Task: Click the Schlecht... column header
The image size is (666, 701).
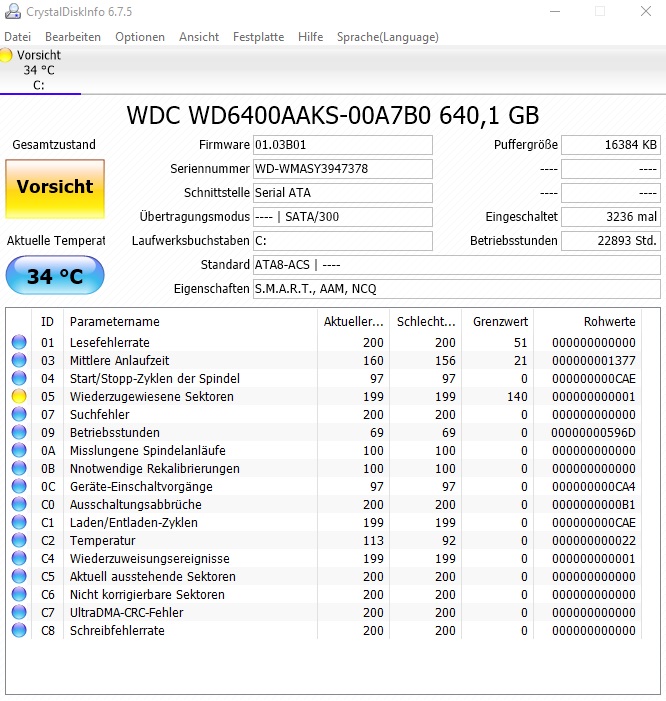Action: tap(426, 321)
